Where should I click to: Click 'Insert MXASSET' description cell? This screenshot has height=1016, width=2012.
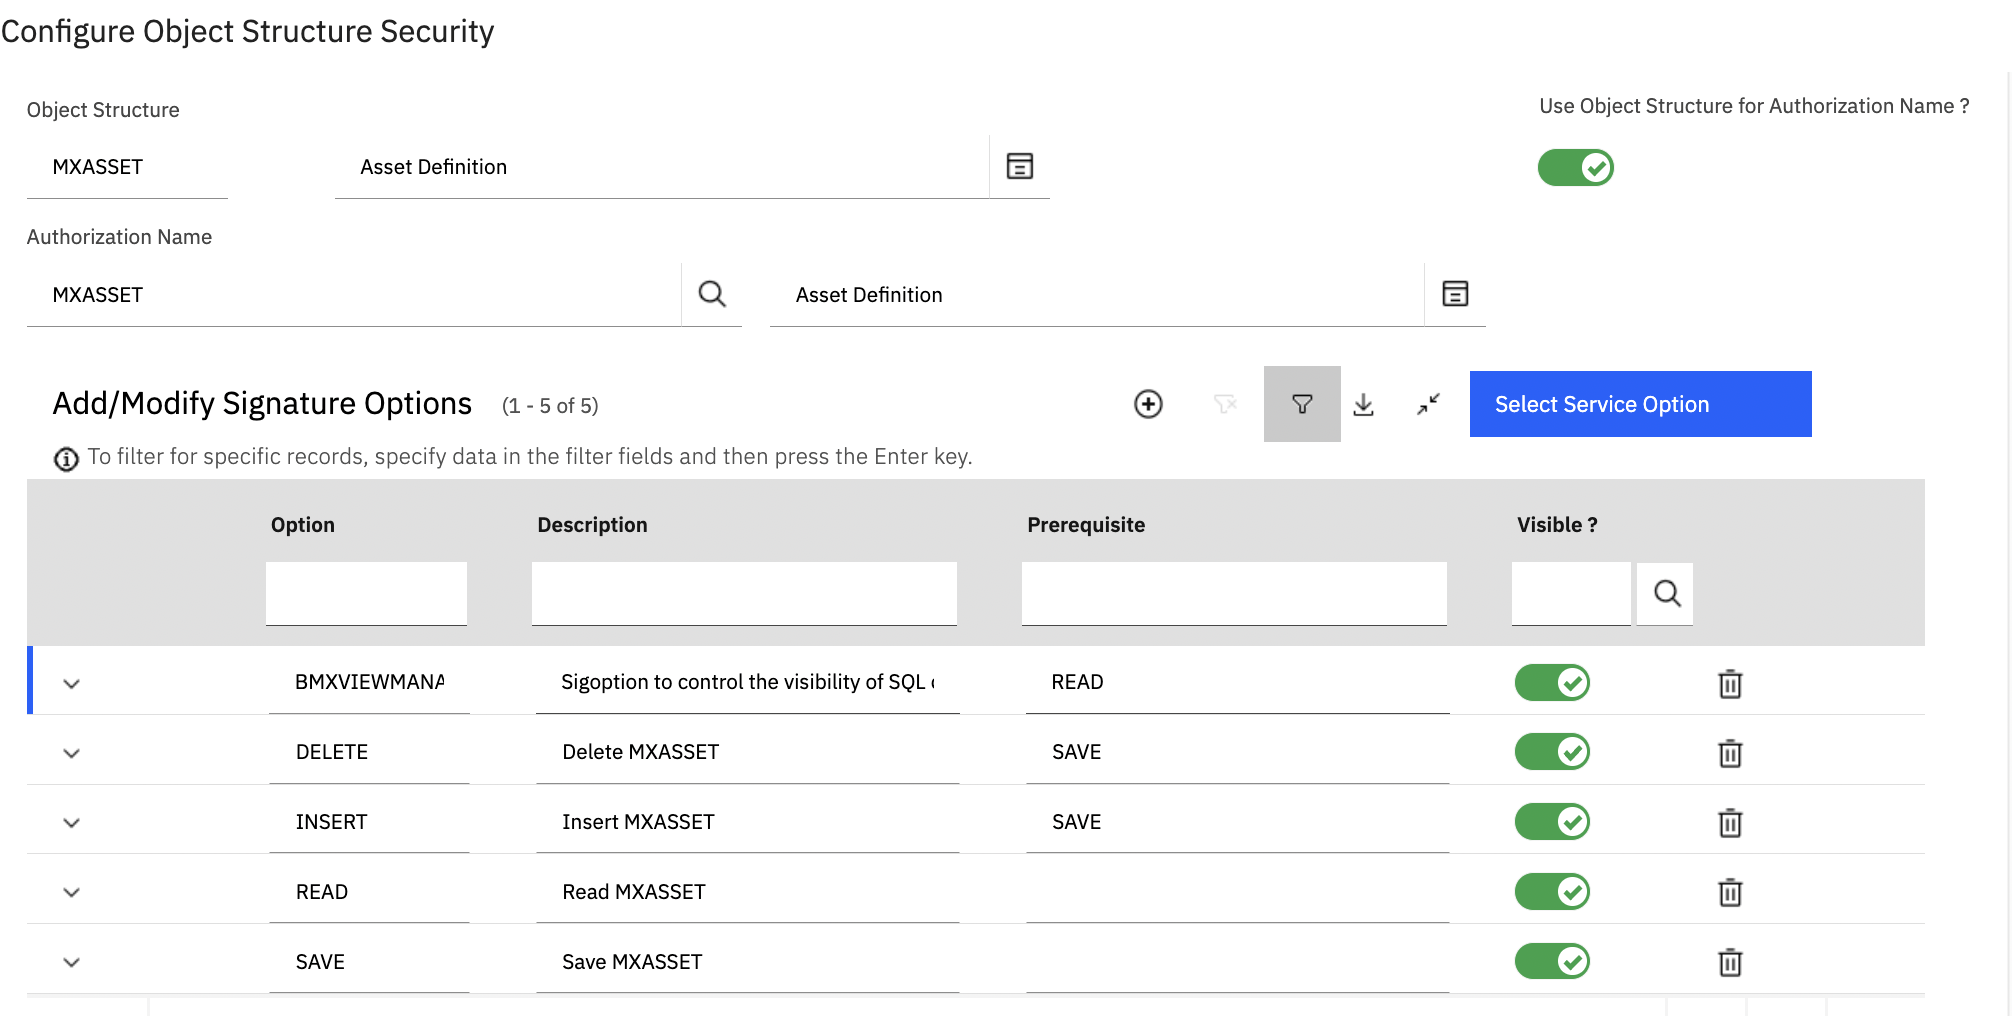[748, 822]
